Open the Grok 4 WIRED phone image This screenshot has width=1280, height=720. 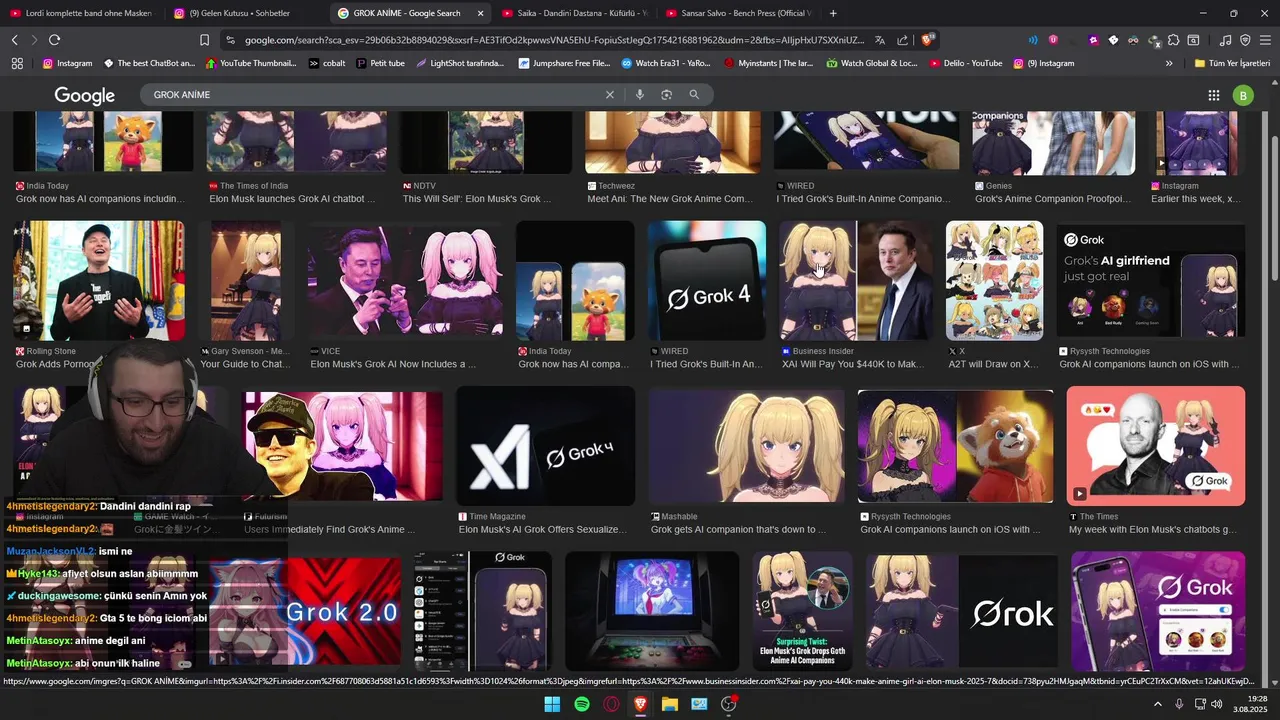(x=707, y=281)
